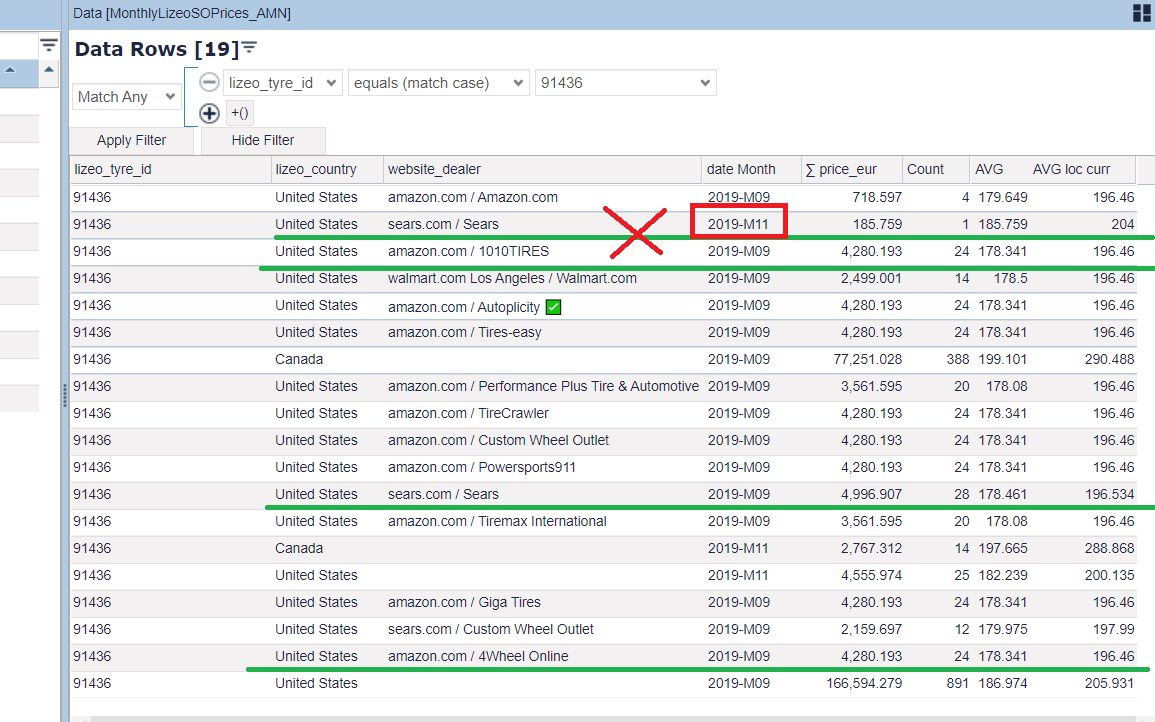Click the filter icon in left panel

[x=49, y=45]
